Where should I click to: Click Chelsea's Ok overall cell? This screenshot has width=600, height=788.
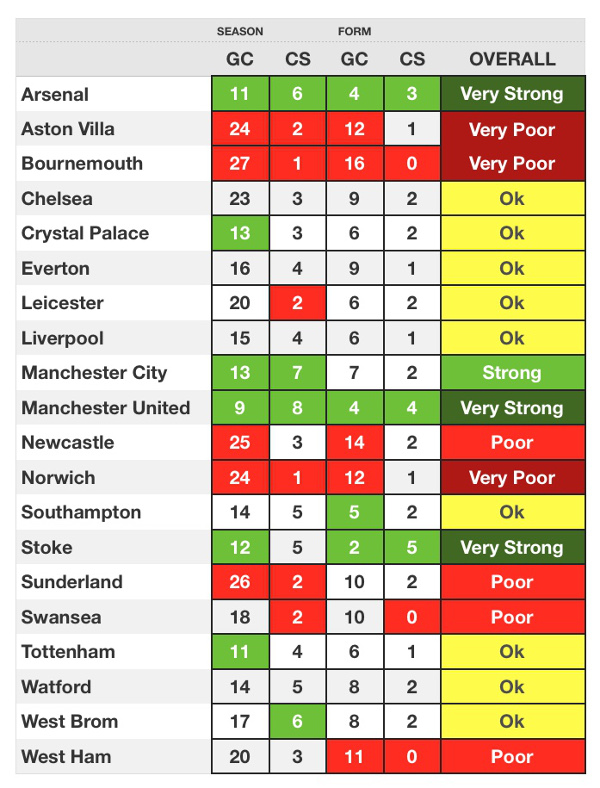coord(513,199)
